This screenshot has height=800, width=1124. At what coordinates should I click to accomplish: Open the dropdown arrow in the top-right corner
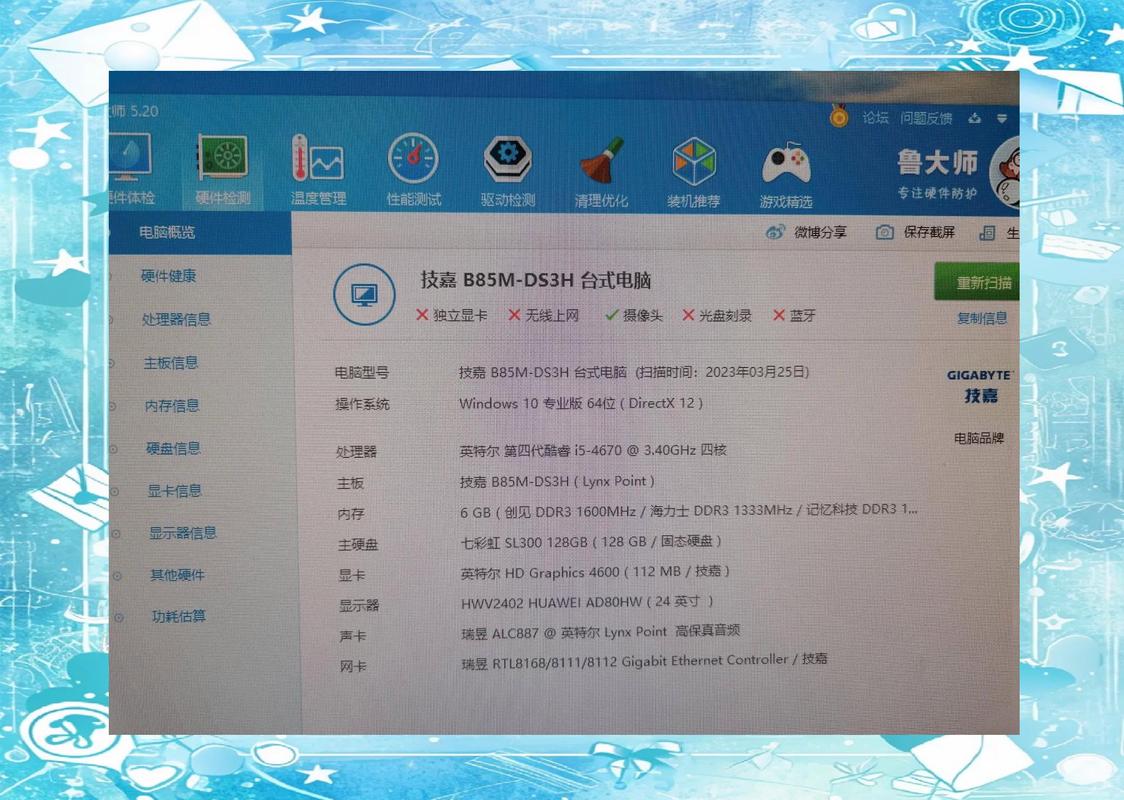click(x=1003, y=118)
